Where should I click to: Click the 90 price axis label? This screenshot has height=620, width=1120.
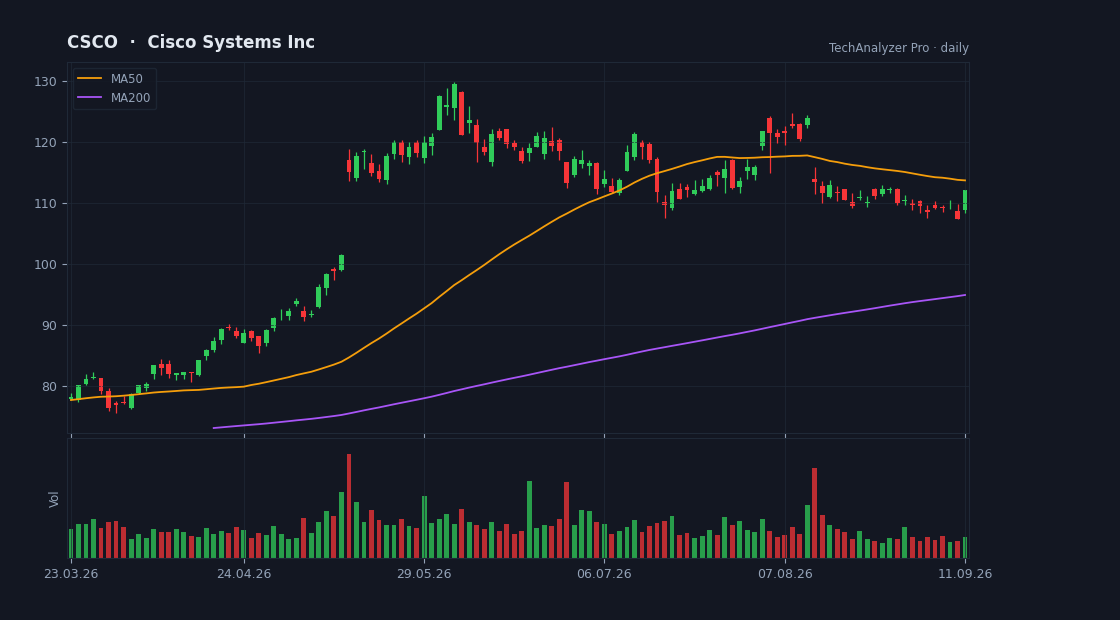tap(49, 326)
